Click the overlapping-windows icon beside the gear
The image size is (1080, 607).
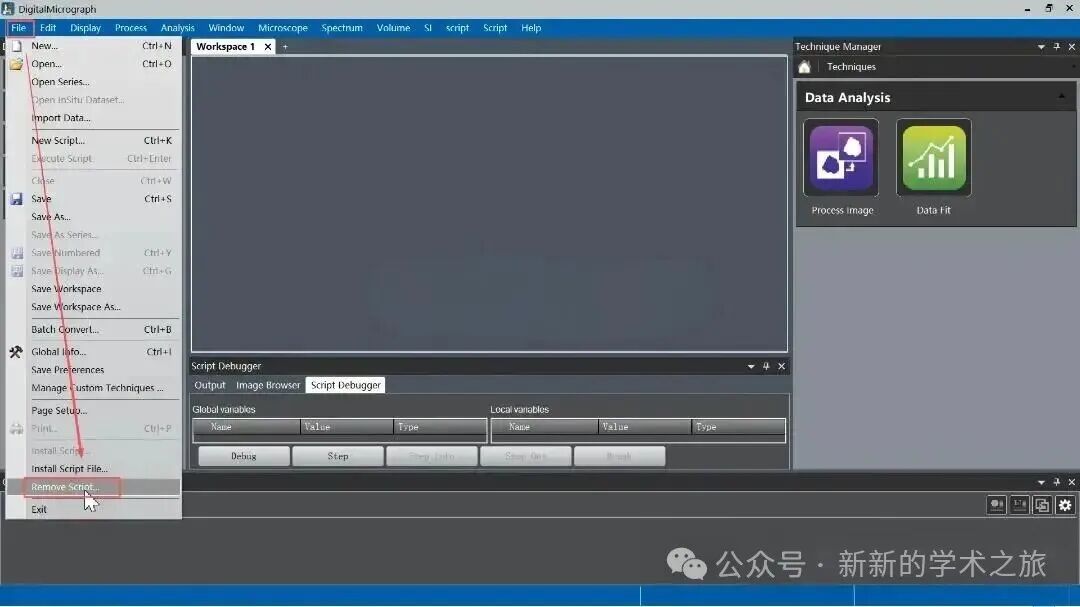click(x=1042, y=505)
